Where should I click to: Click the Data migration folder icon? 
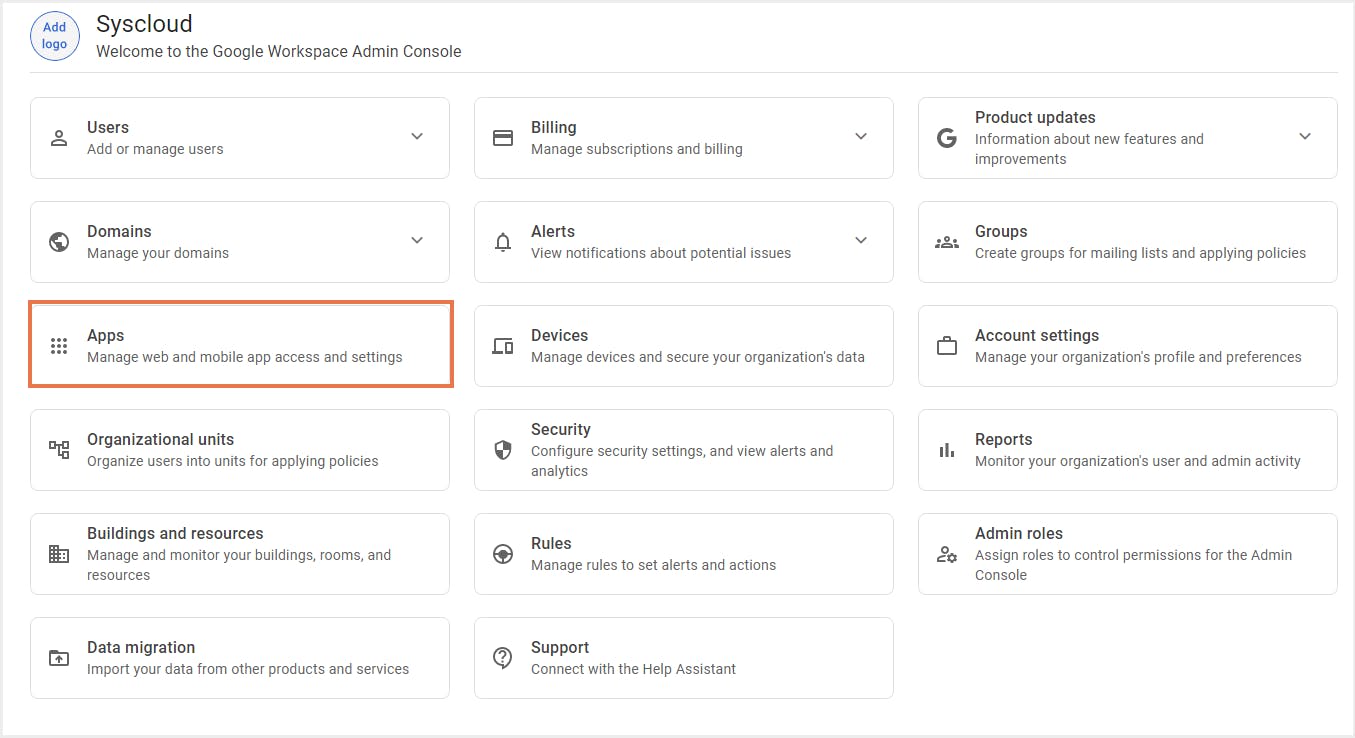tap(59, 658)
